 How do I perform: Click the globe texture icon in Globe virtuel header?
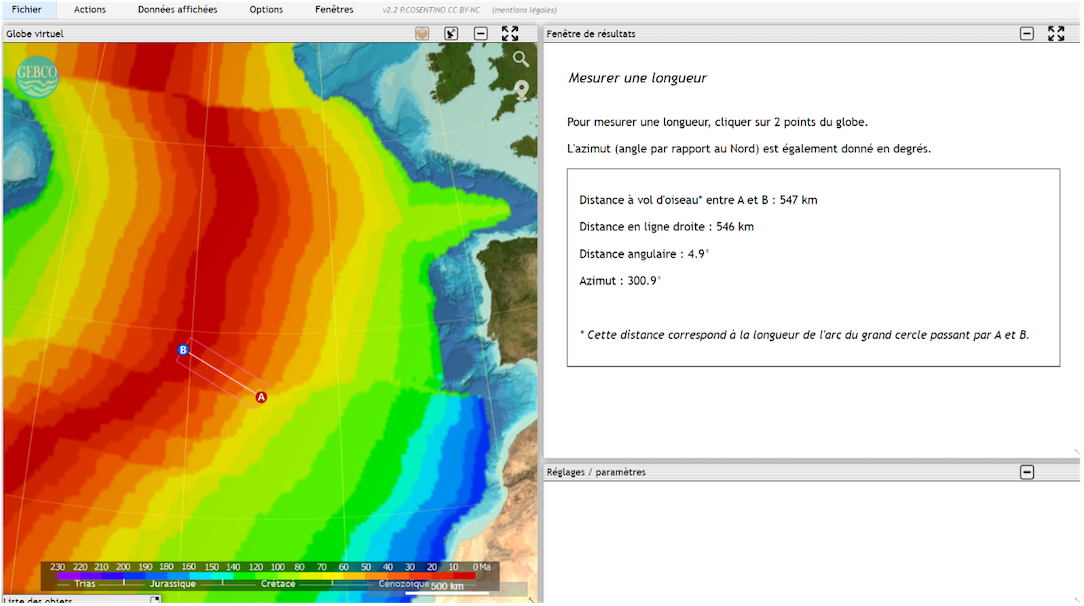(x=422, y=33)
